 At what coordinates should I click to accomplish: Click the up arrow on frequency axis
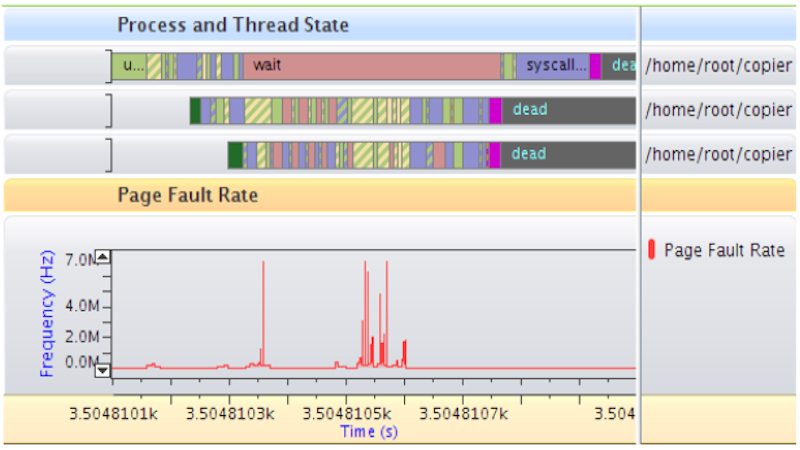103,257
